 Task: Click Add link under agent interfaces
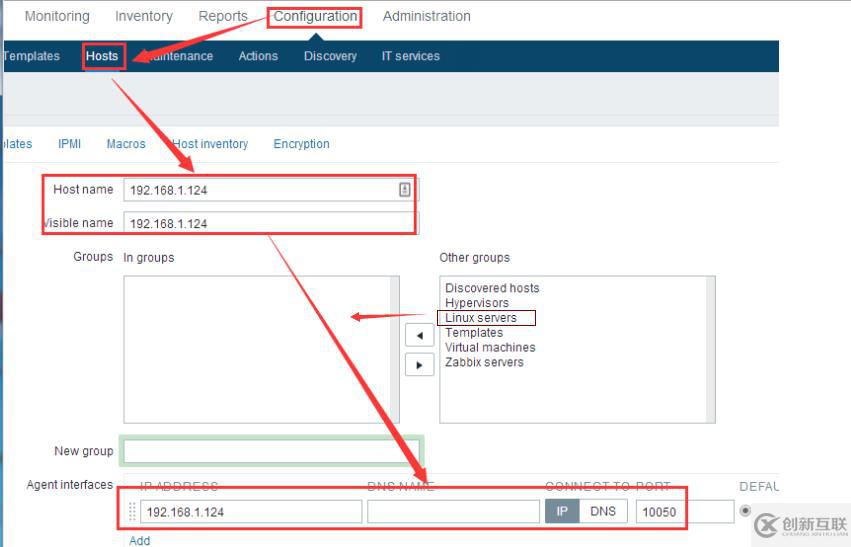[x=139, y=540]
